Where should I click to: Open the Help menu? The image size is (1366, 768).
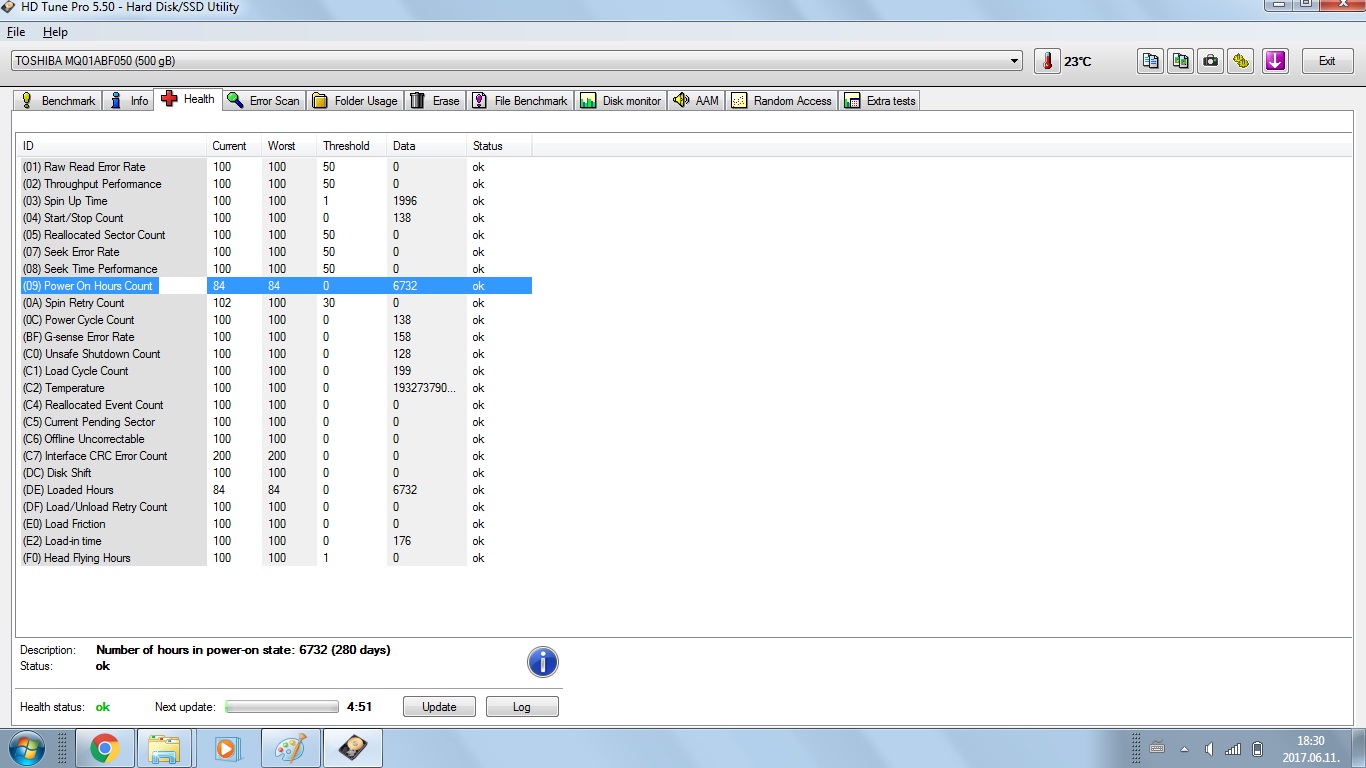[55, 32]
